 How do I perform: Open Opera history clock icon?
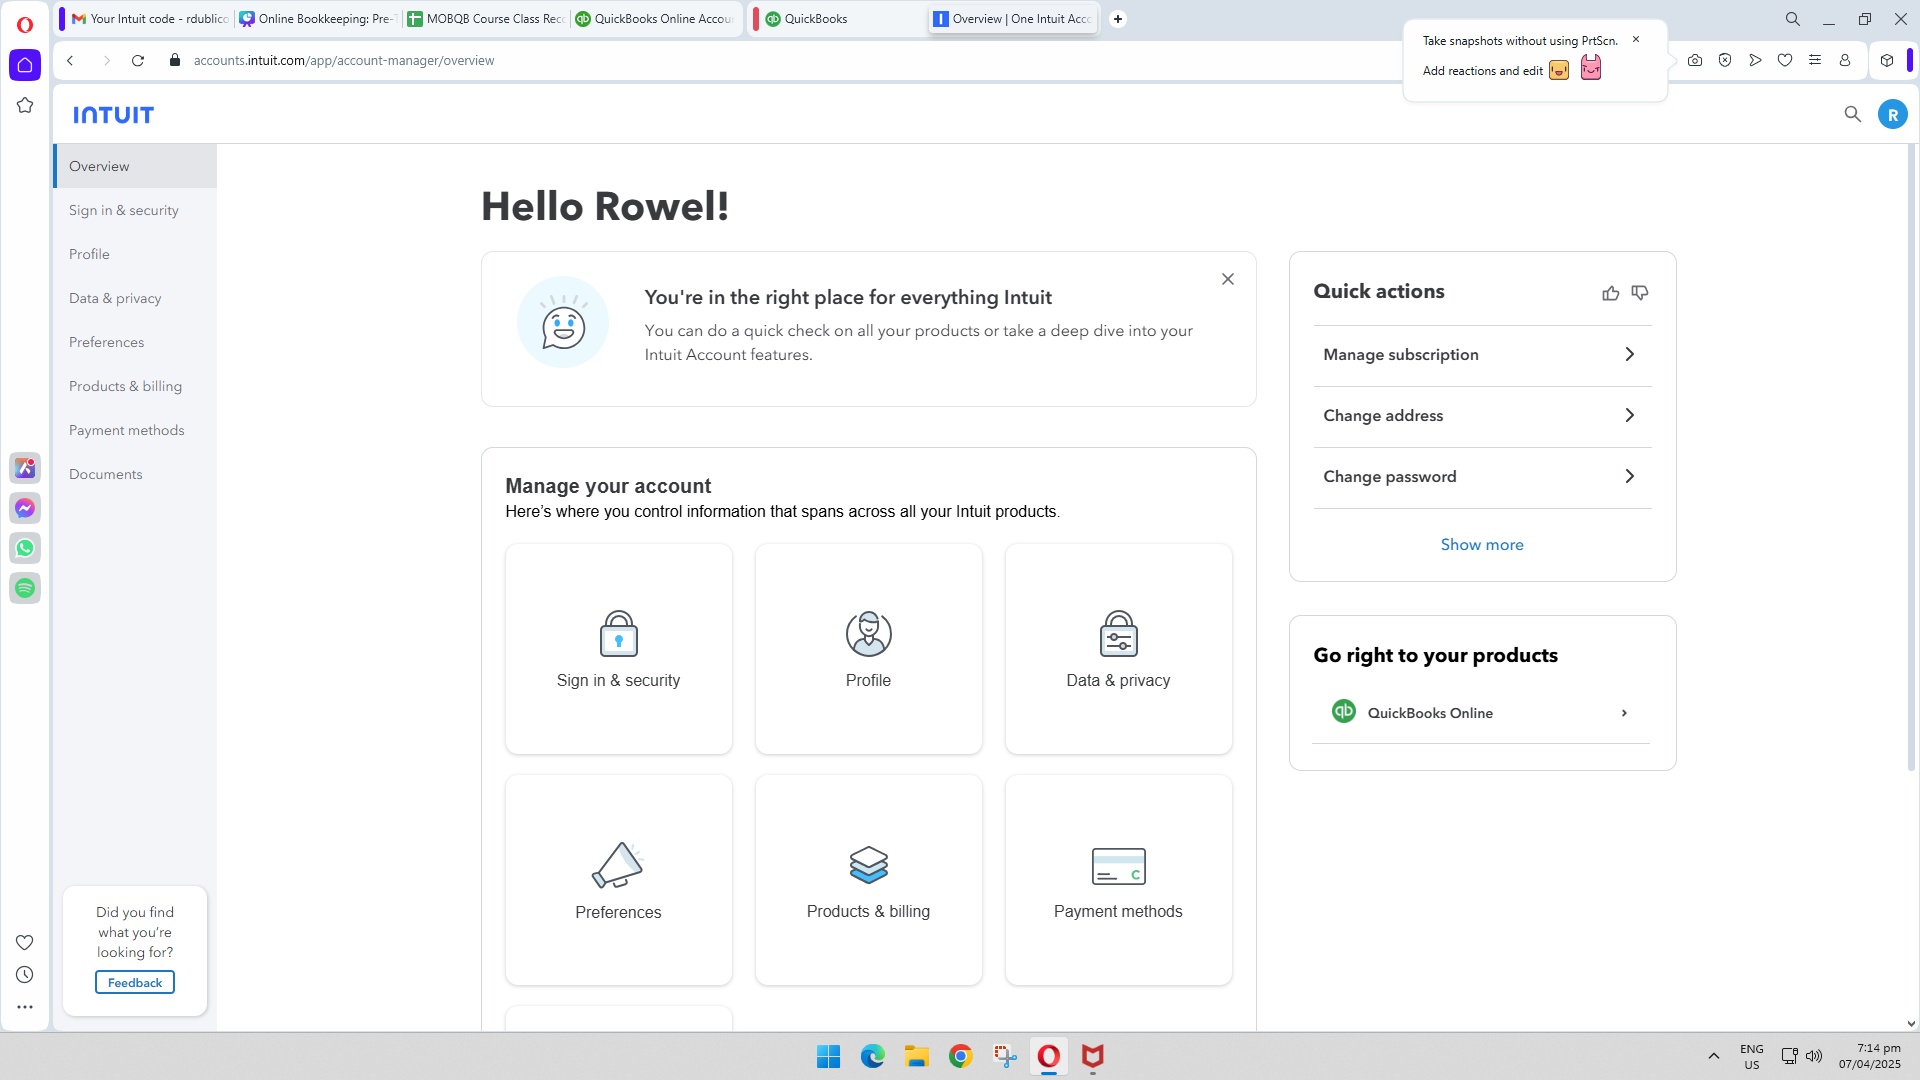[x=25, y=975]
